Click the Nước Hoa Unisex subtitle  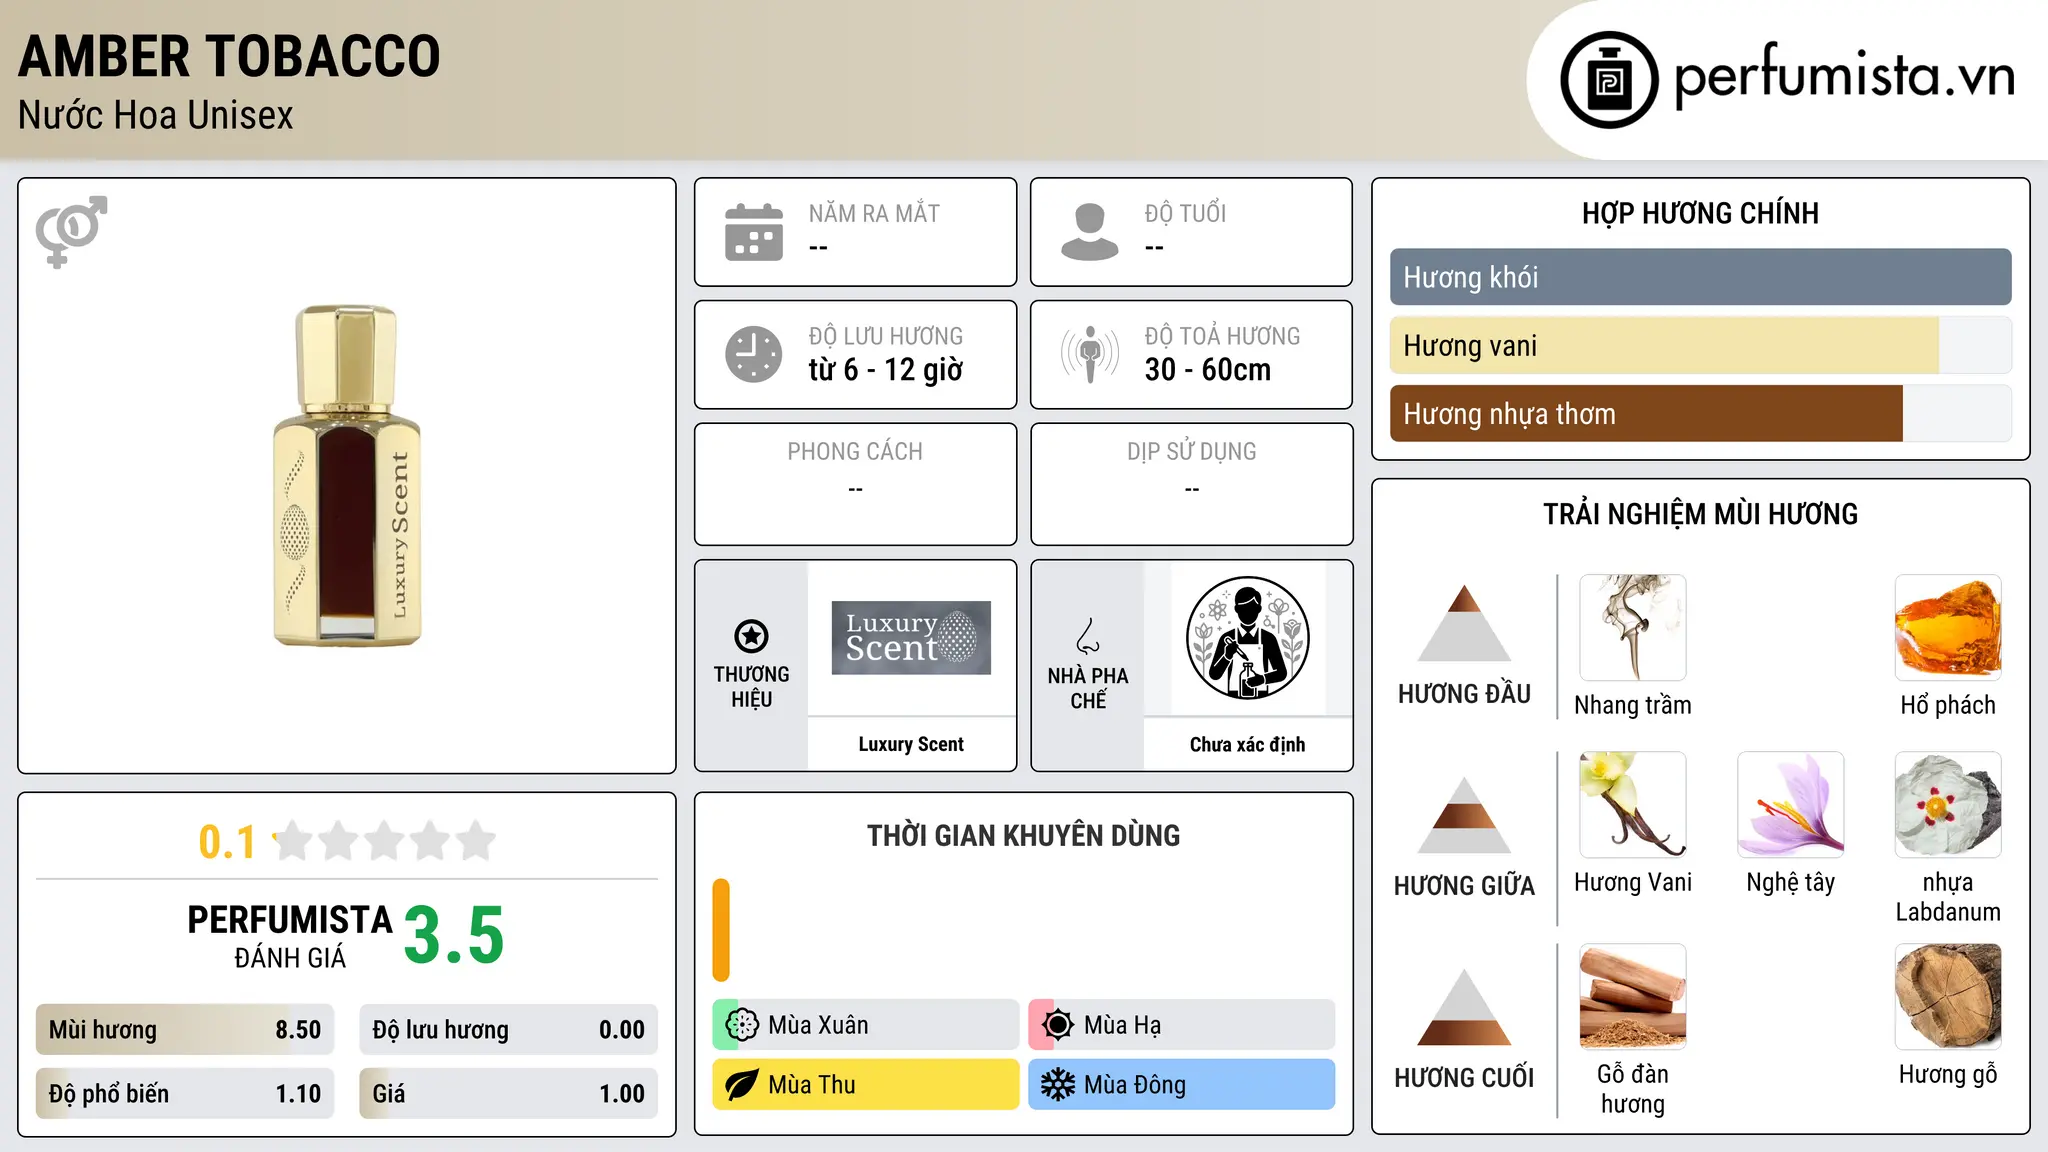click(155, 116)
